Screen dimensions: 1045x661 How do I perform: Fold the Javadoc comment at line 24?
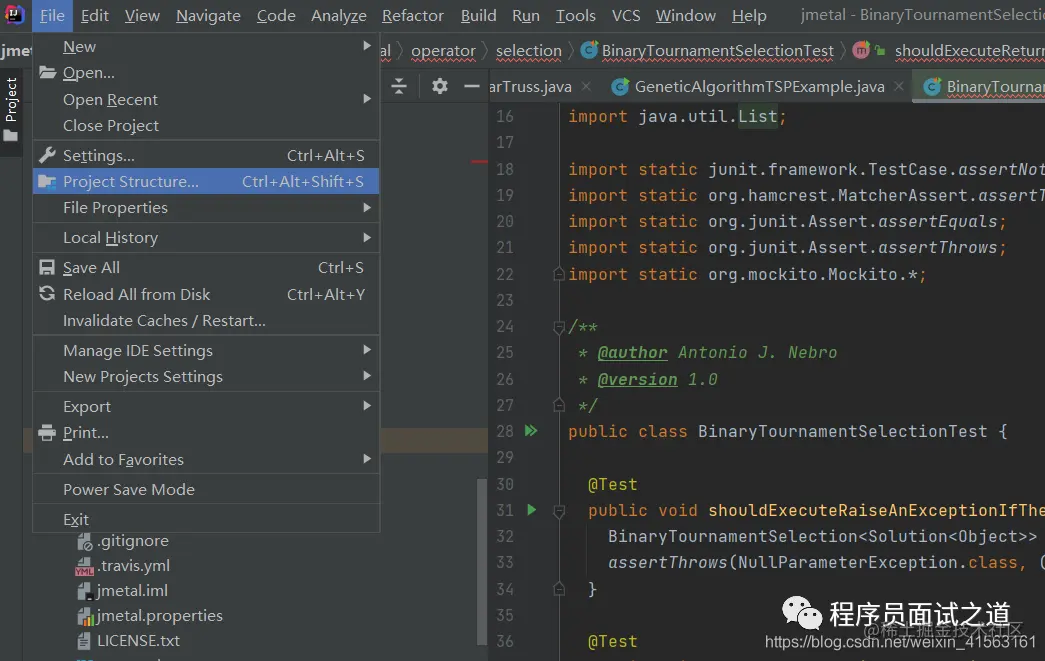coord(558,327)
